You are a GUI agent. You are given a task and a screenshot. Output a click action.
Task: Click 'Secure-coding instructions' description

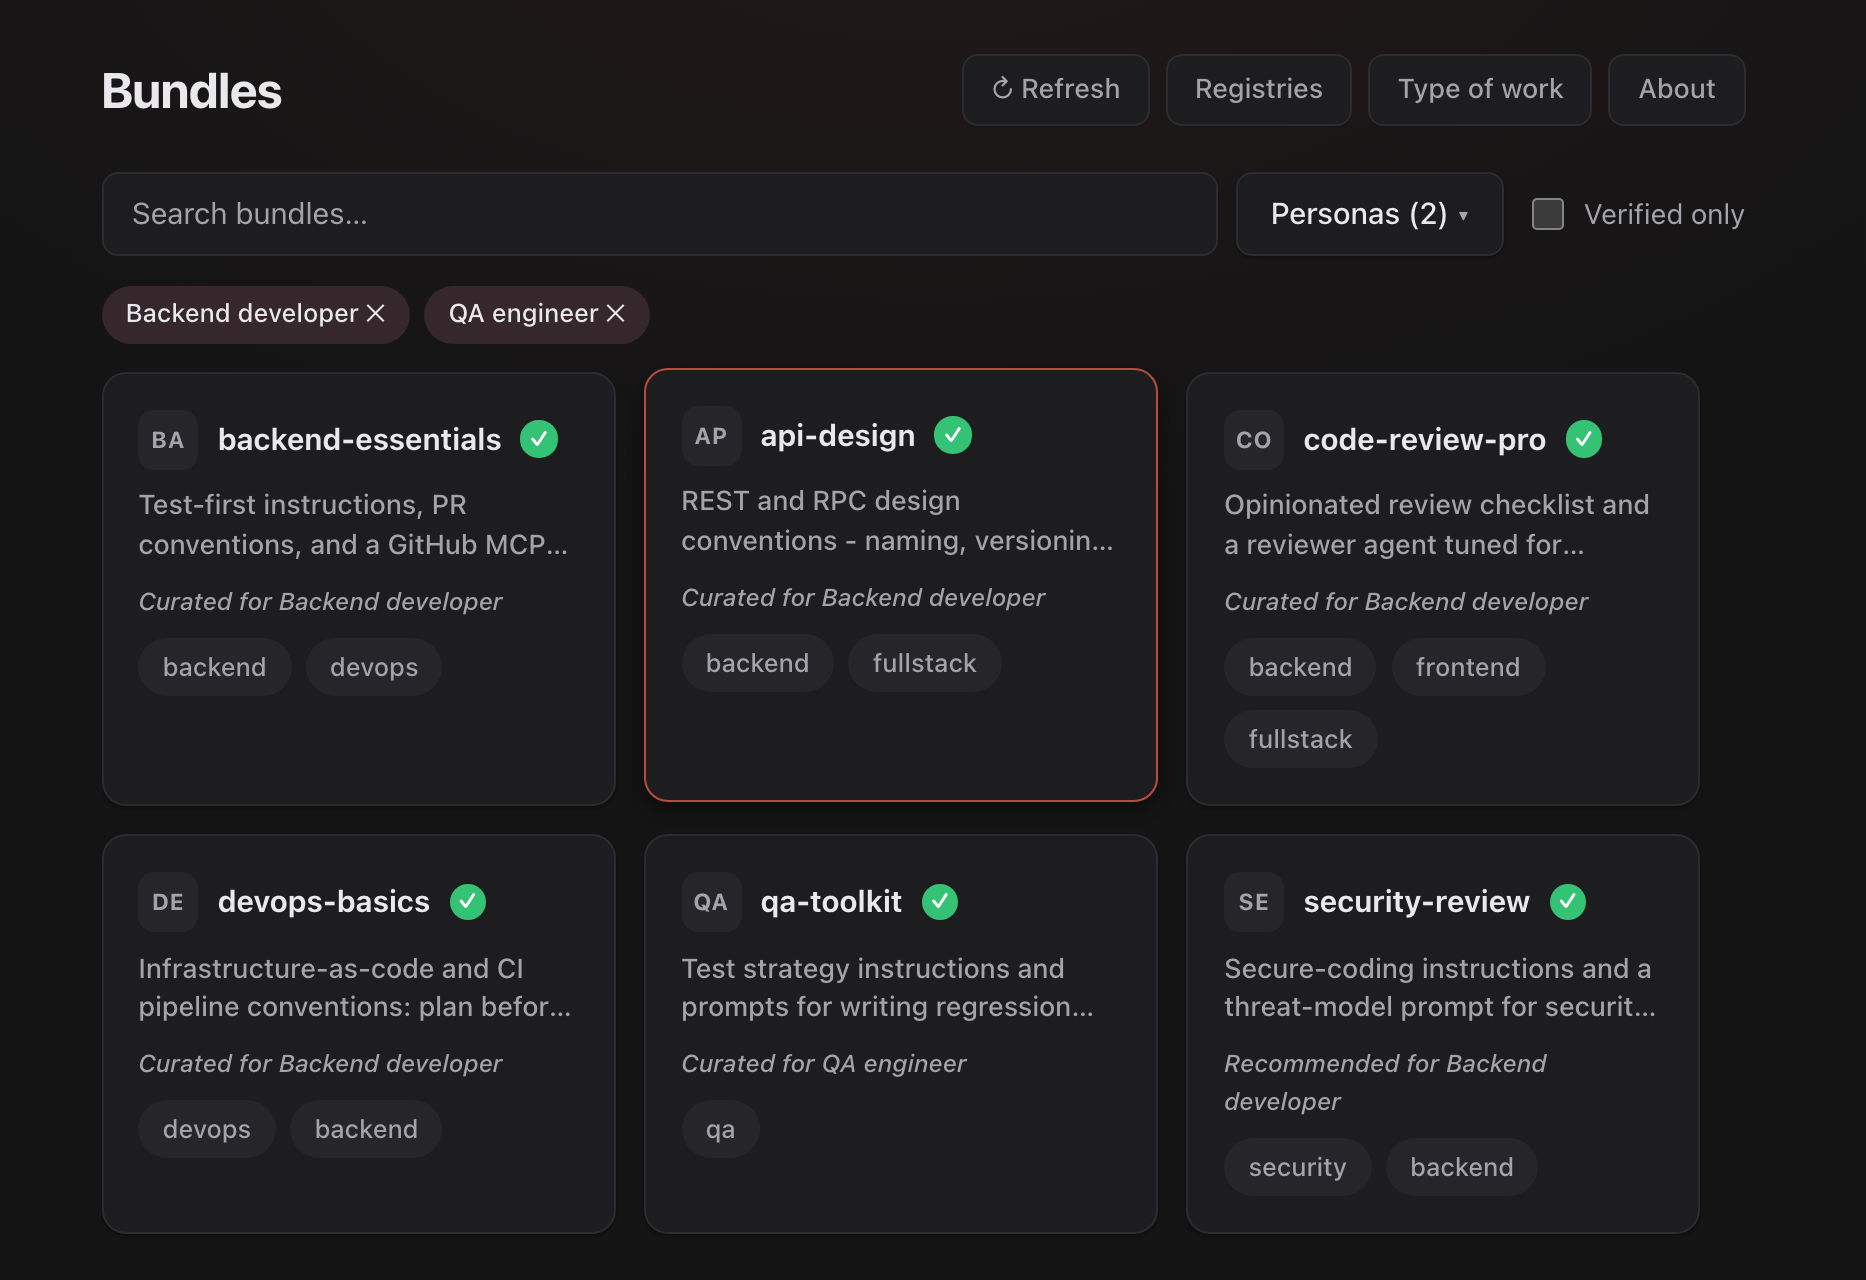pyautogui.click(x=1440, y=987)
